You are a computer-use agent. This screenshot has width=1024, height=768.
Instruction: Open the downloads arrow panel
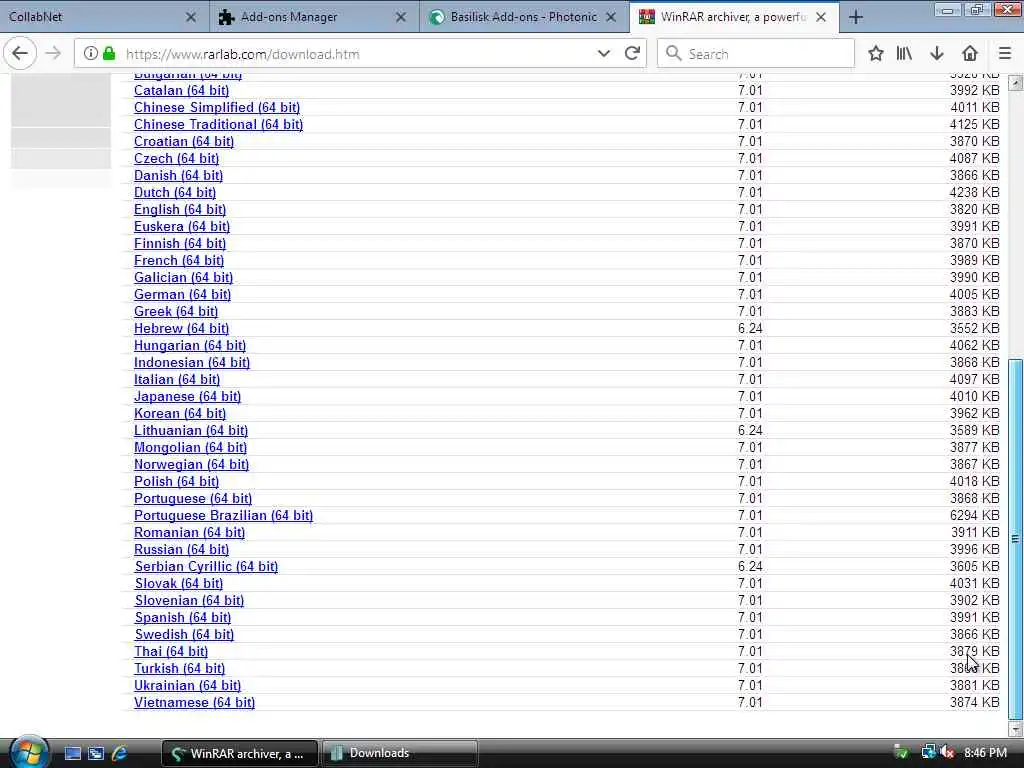(x=936, y=54)
